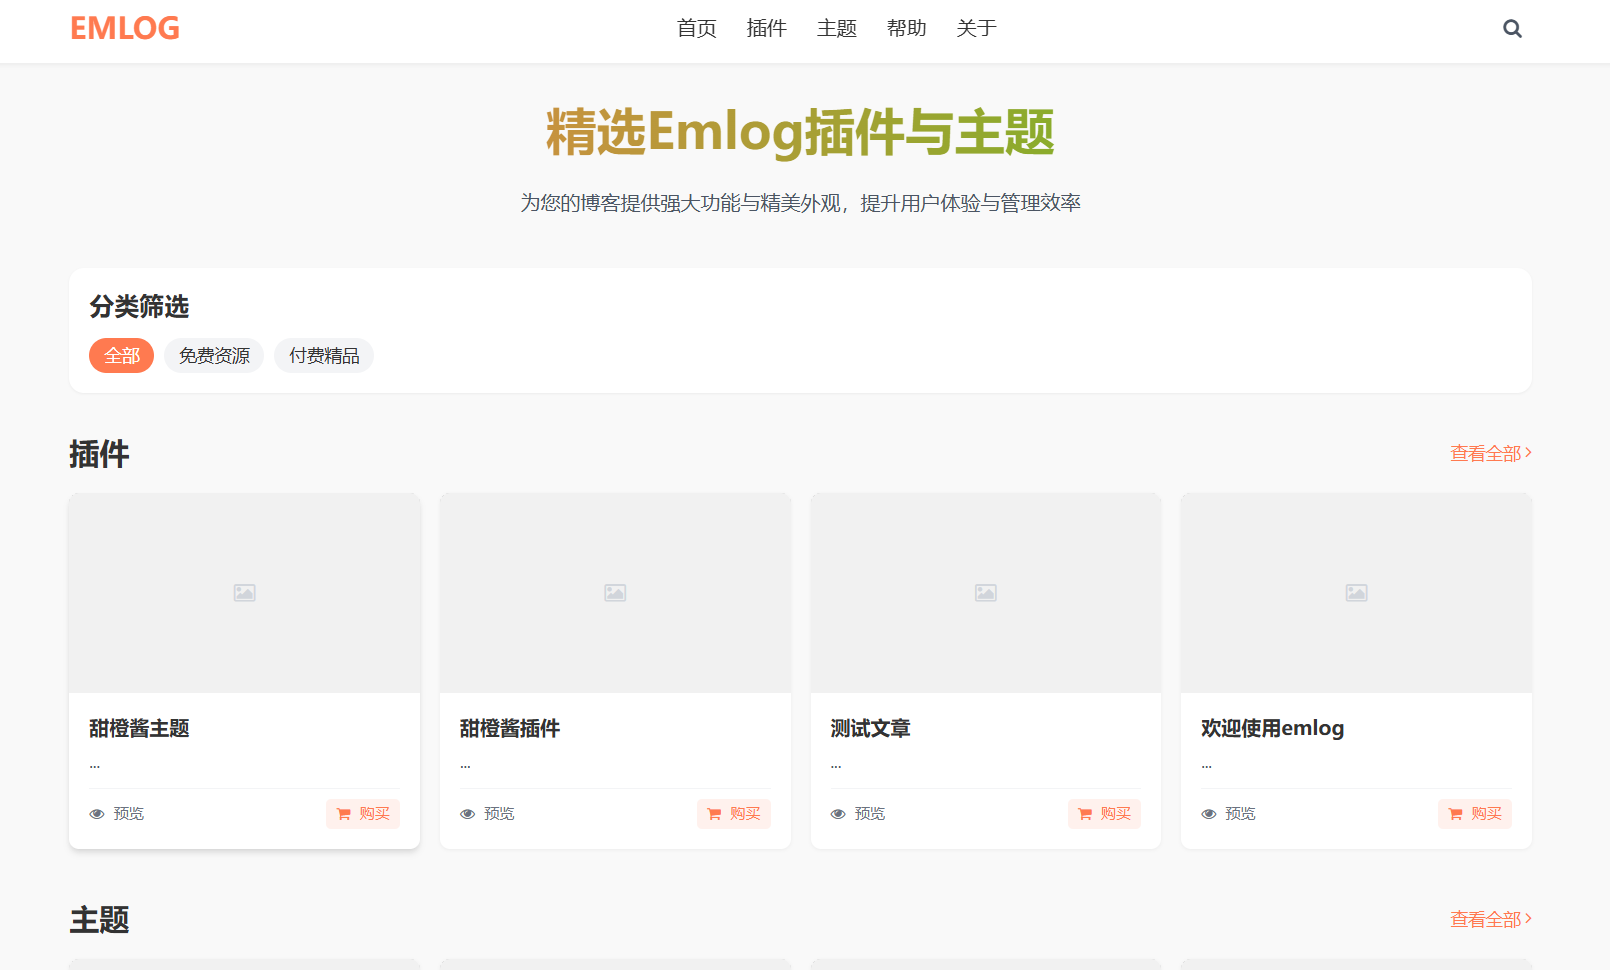Click eye preview icon on 测试文章 card
1610x970 pixels.
pyautogui.click(x=838, y=814)
